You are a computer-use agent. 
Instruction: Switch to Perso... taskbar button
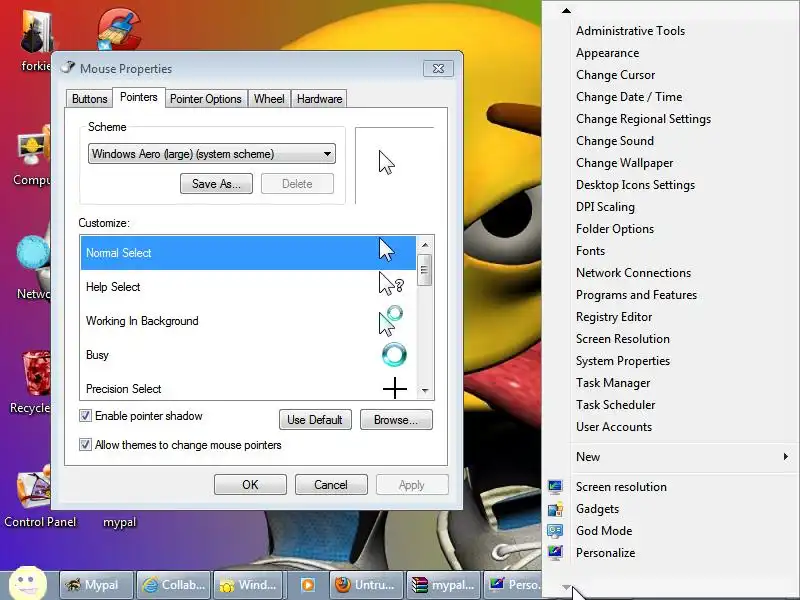click(x=513, y=585)
